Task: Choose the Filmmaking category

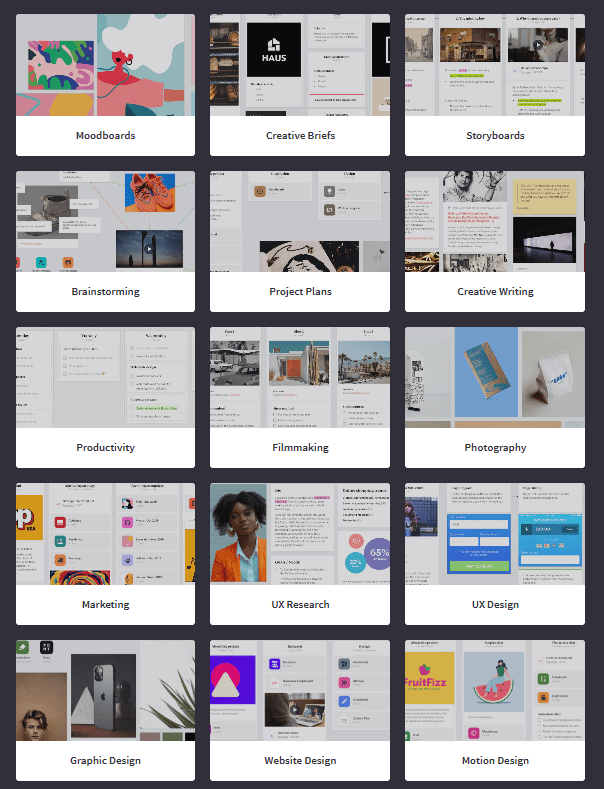Action: [x=300, y=398]
